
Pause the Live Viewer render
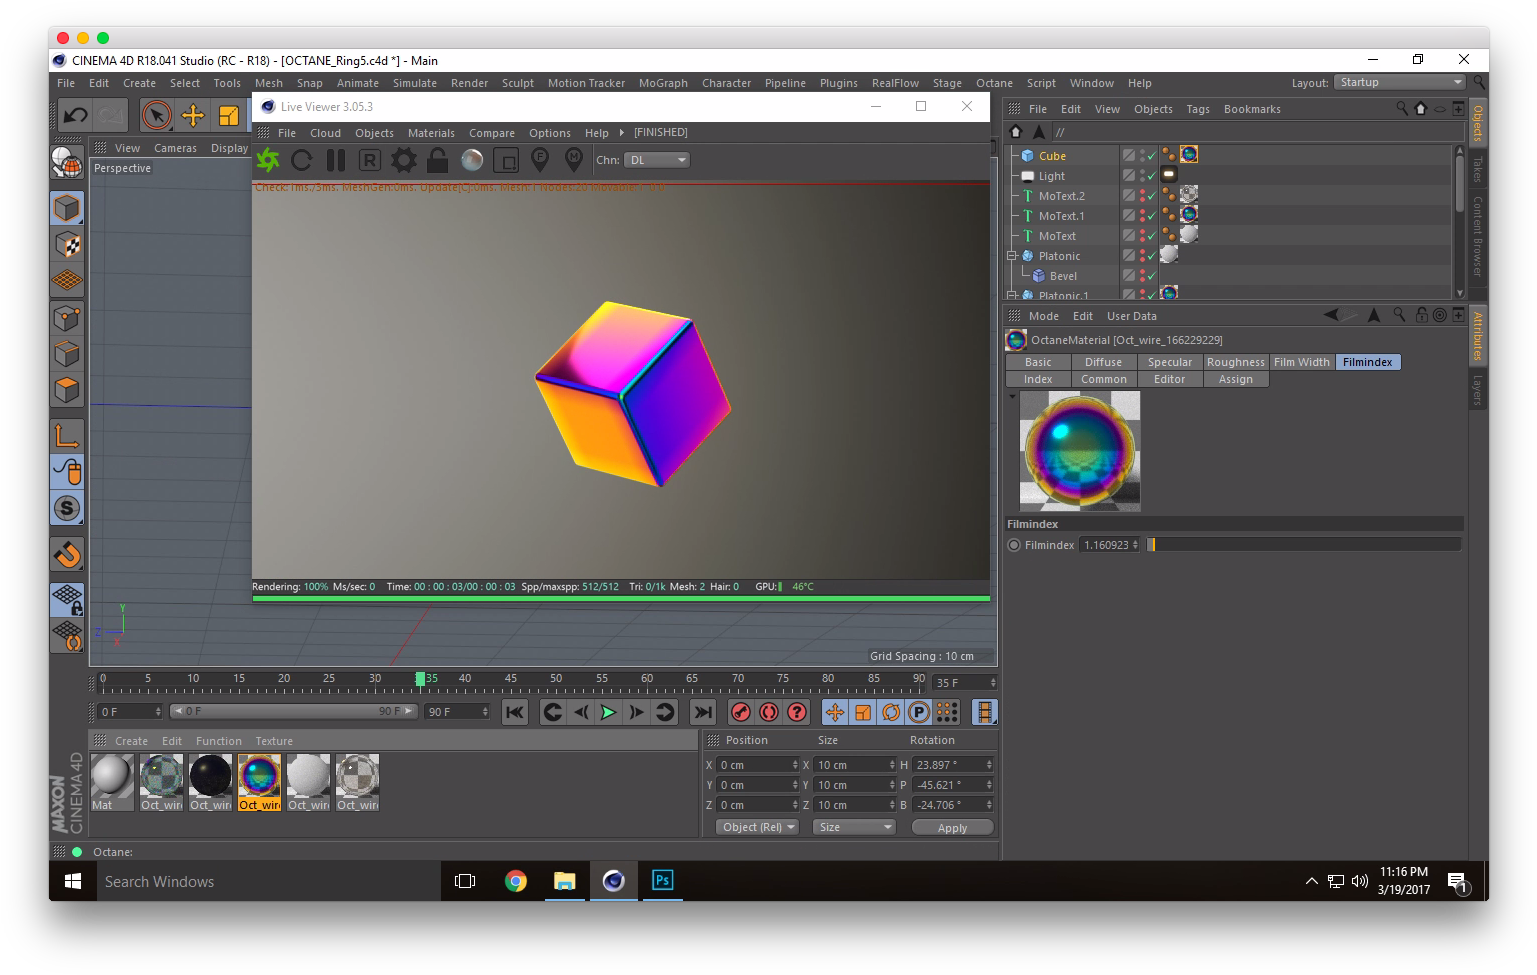click(336, 160)
